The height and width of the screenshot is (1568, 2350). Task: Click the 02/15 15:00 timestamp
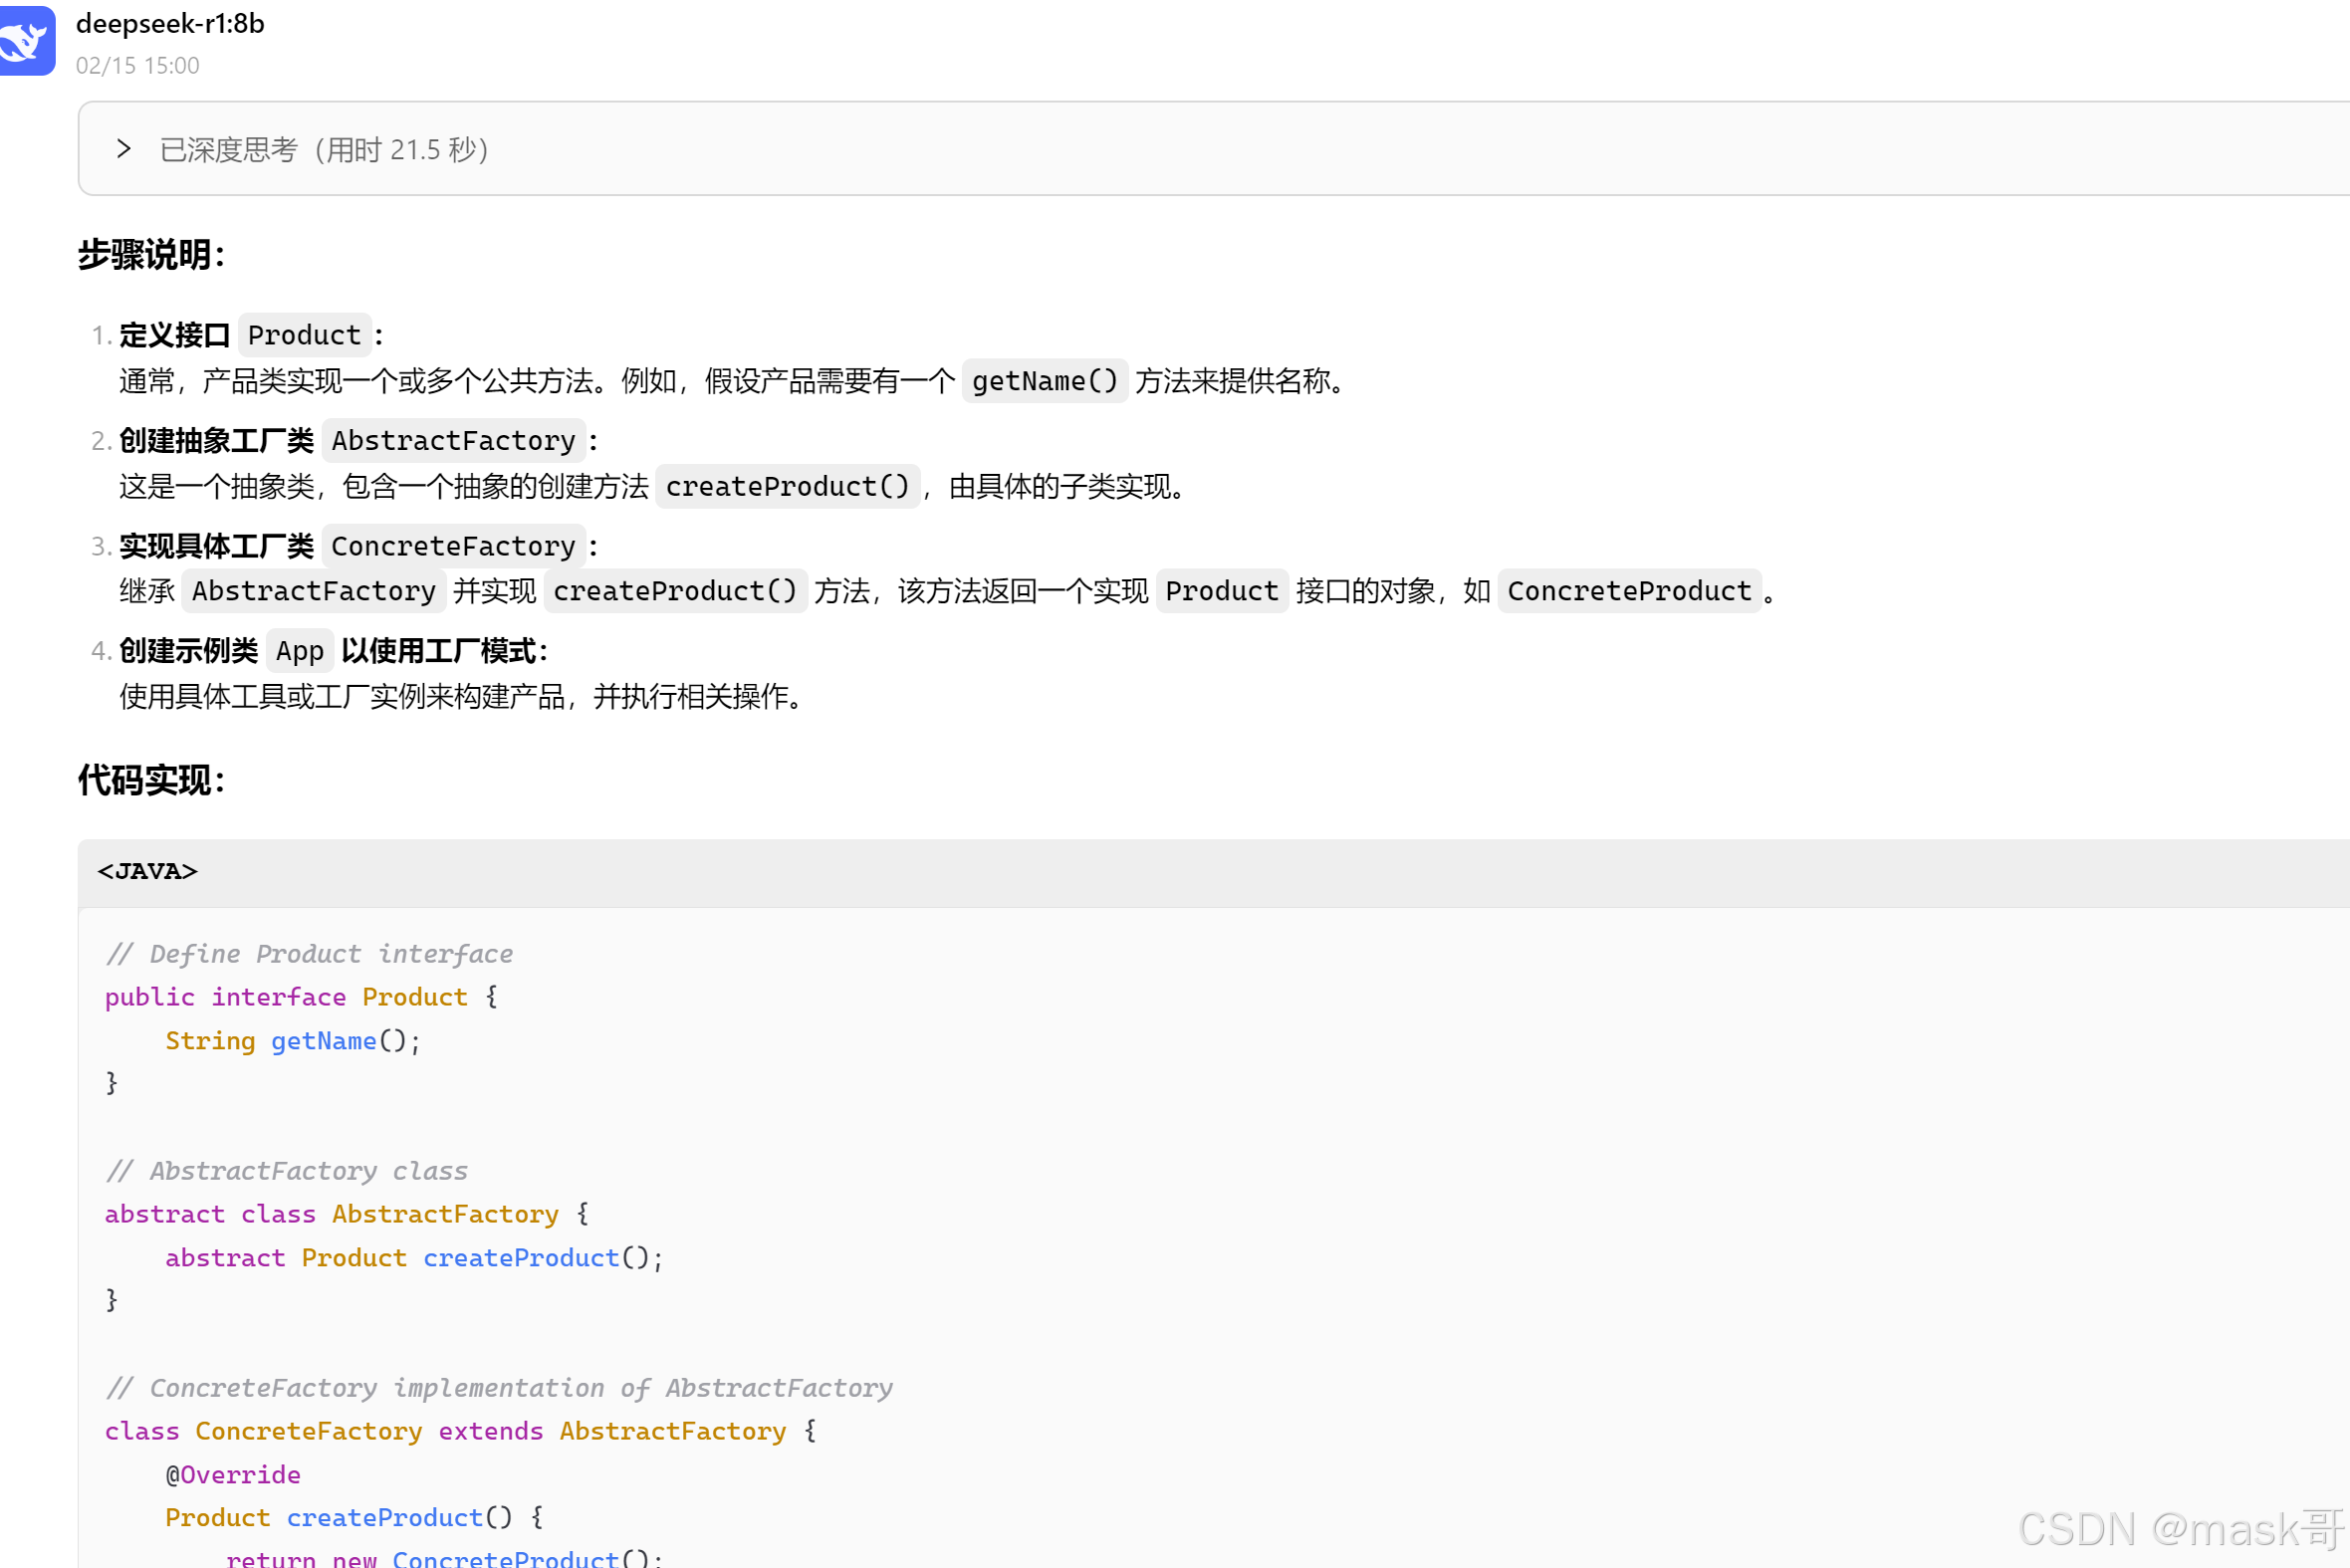(138, 65)
